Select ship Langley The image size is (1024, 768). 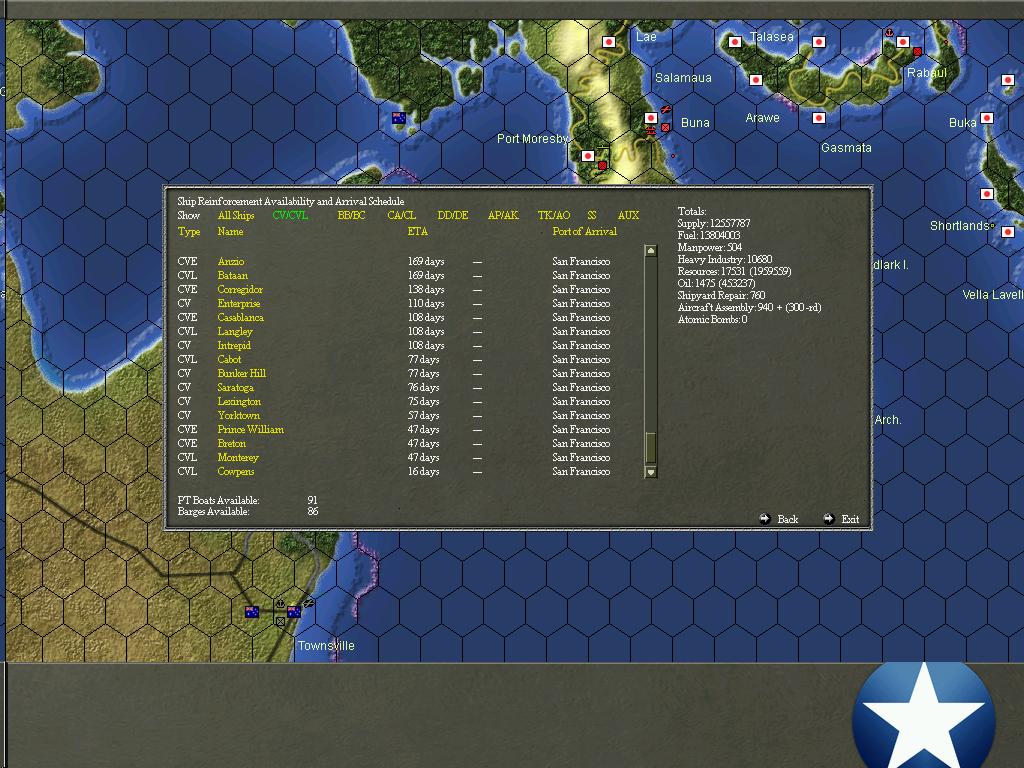point(235,332)
